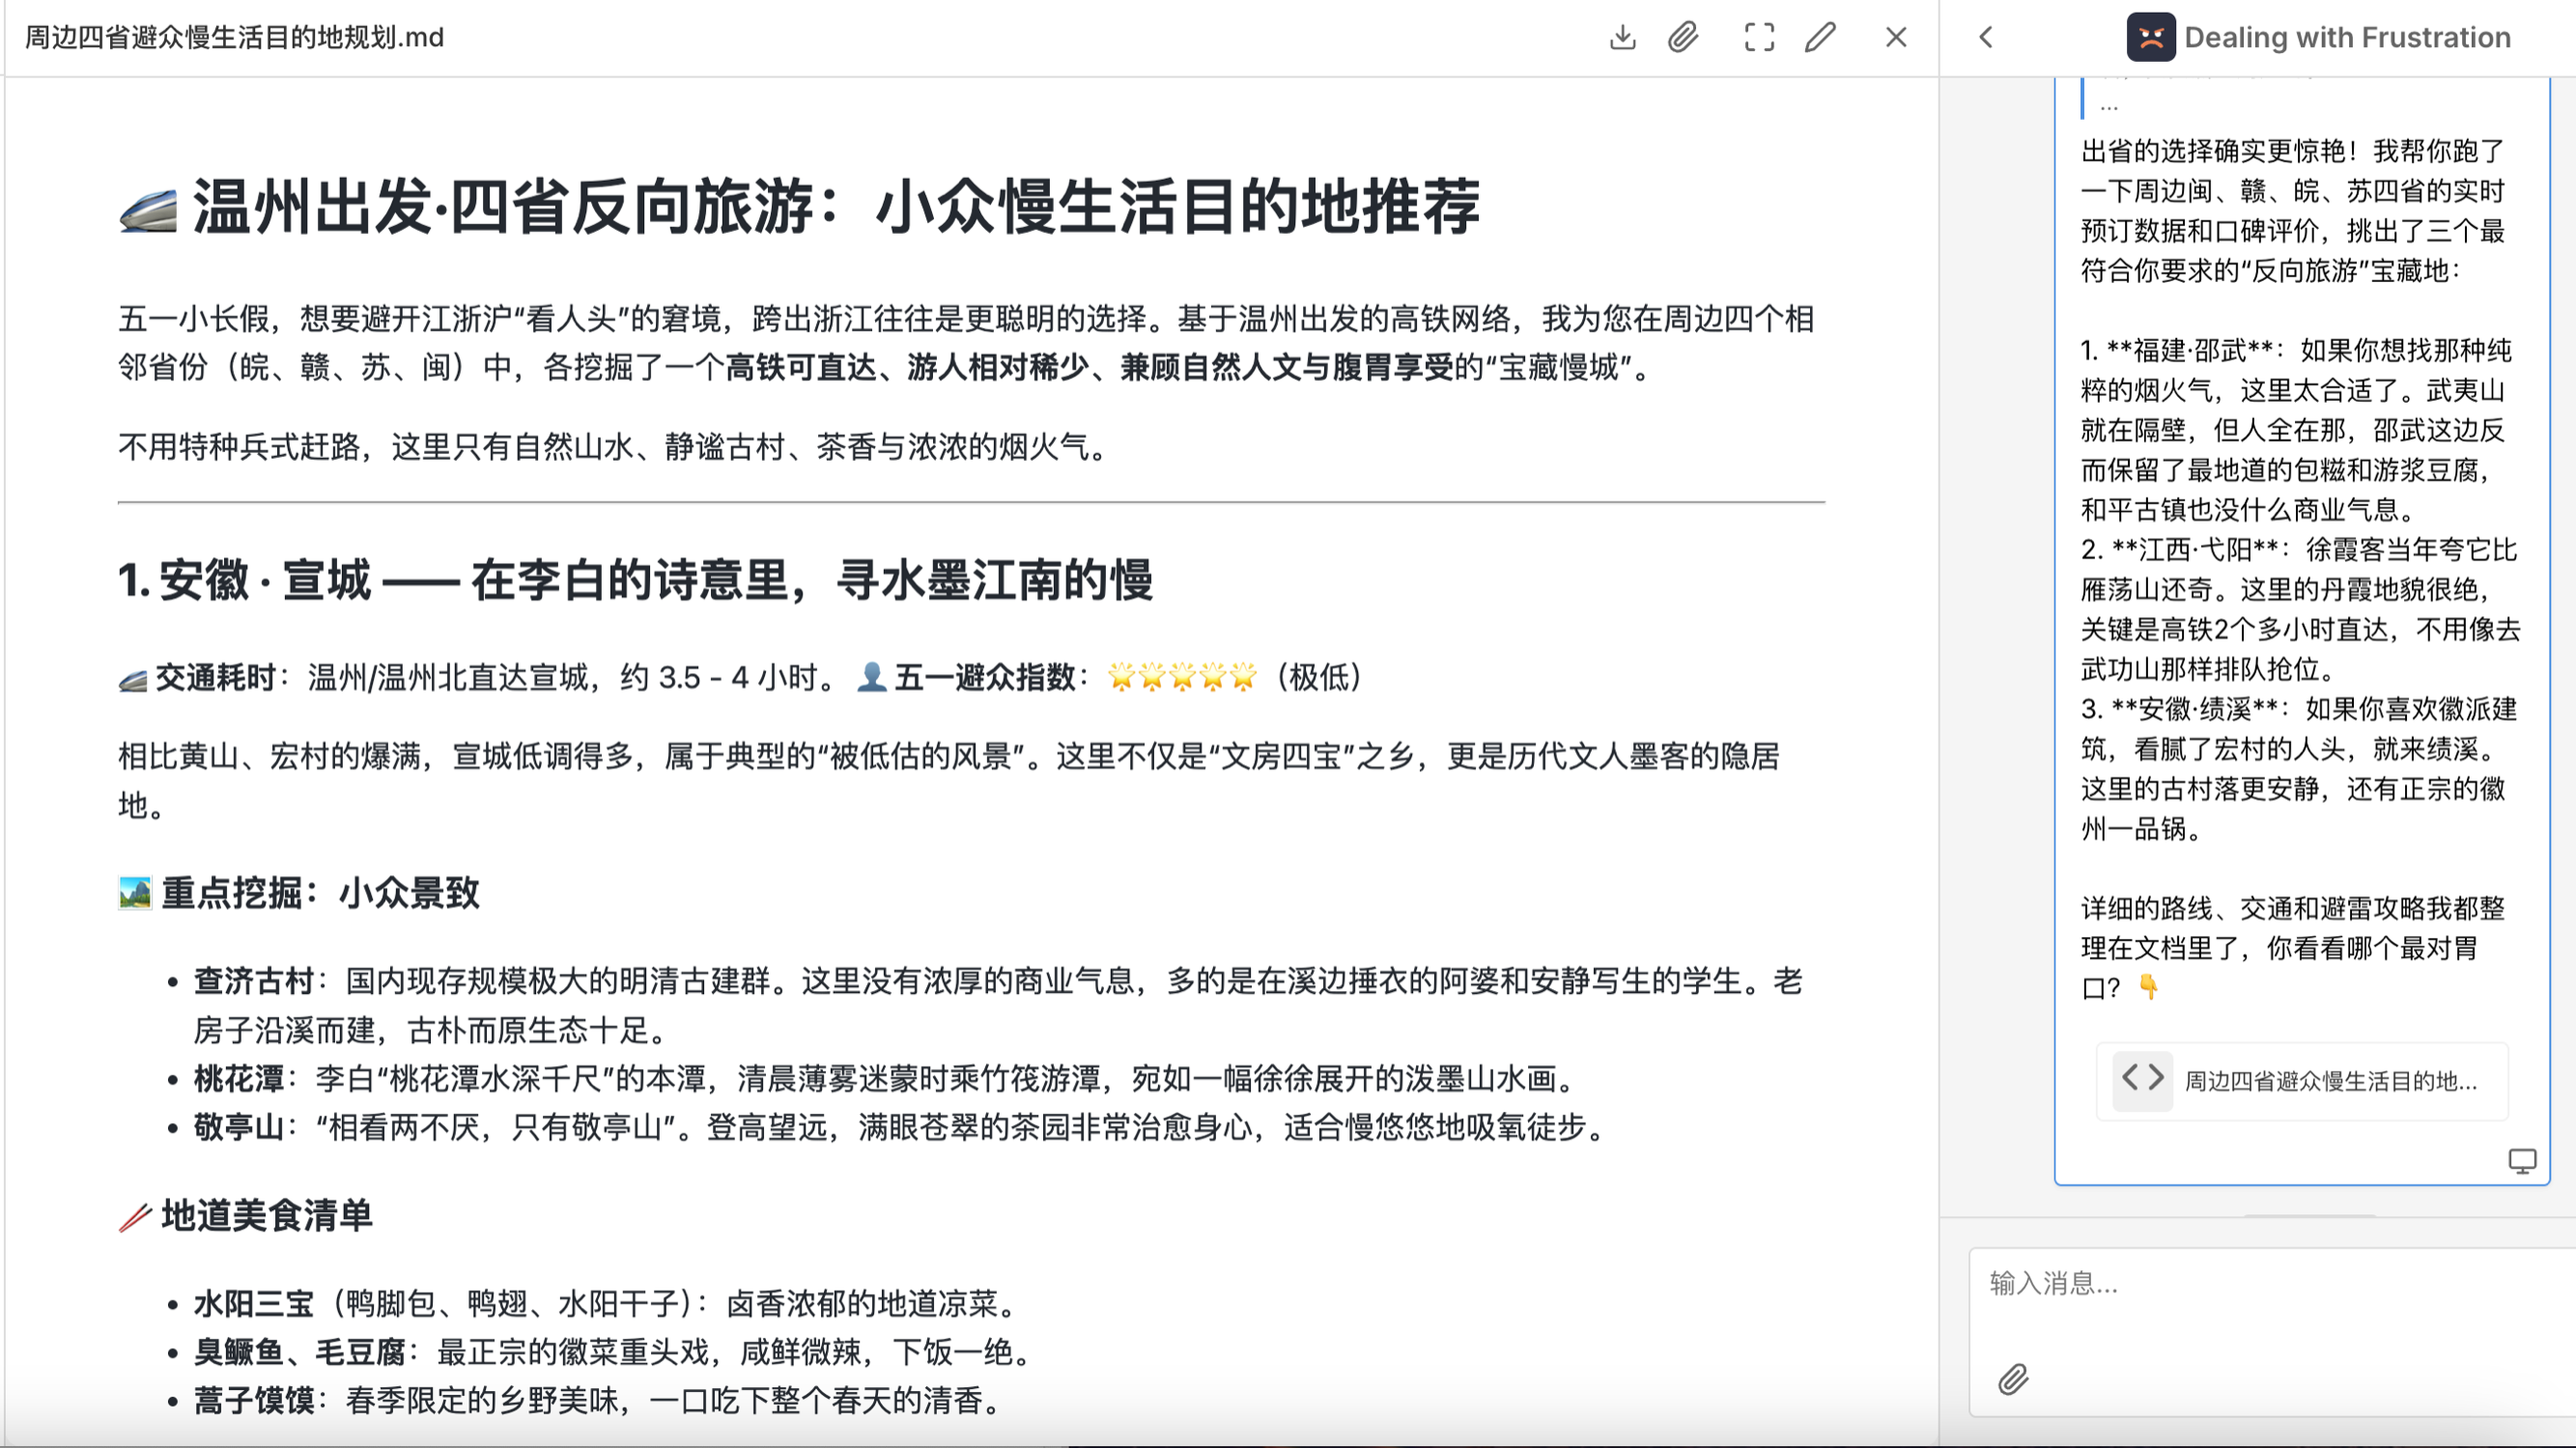Click the paperclip icon in document header
This screenshot has width=2576, height=1448.
(1683, 37)
